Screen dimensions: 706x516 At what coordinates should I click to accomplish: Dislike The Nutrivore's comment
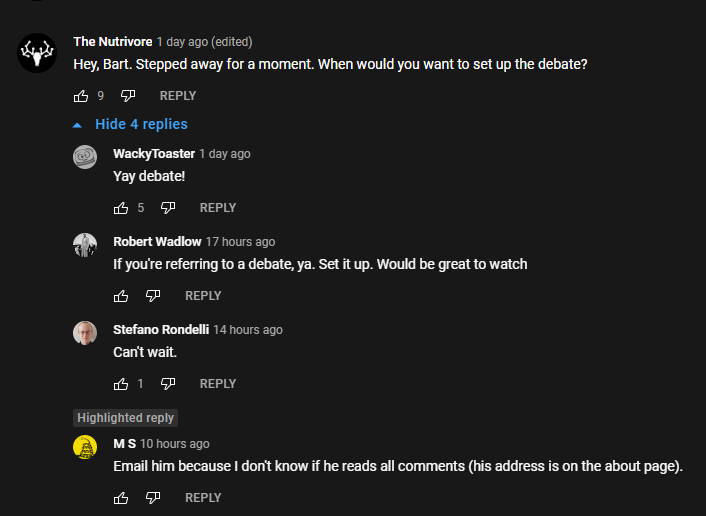coord(128,96)
